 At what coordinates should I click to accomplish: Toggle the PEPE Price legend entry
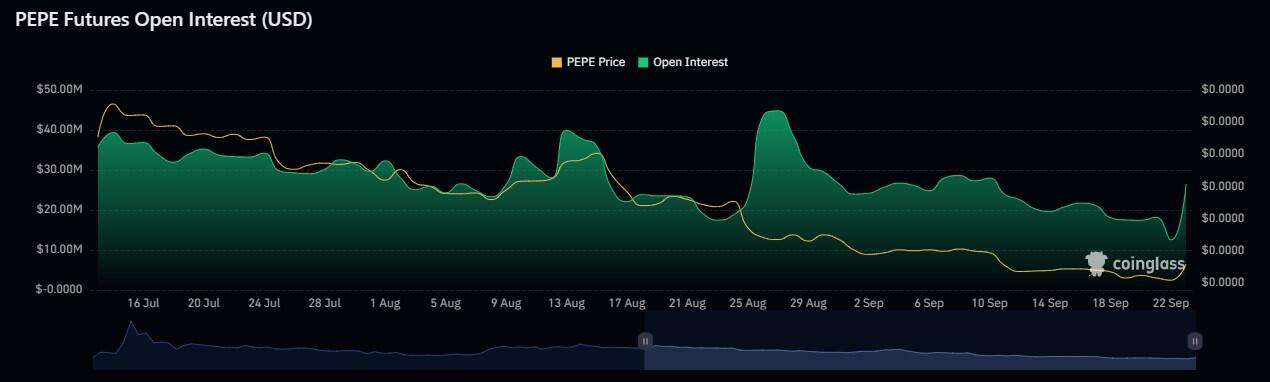click(588, 62)
